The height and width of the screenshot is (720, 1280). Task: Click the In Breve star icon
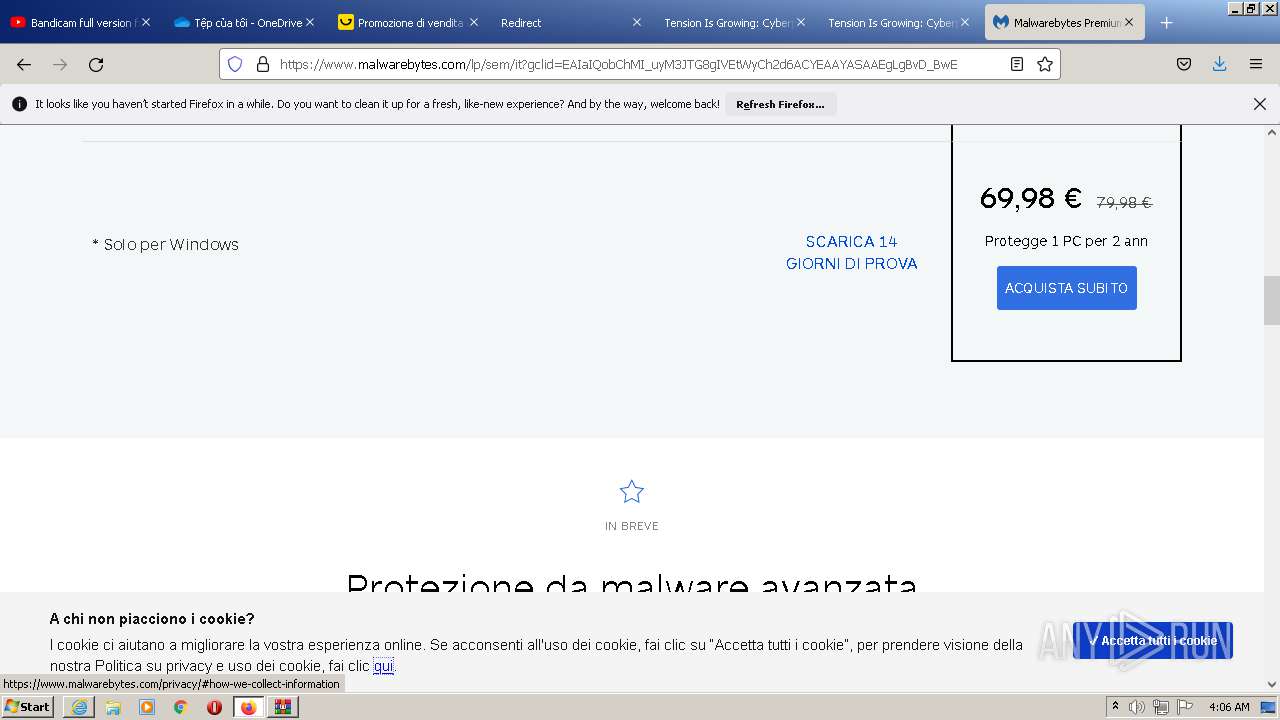click(x=632, y=492)
